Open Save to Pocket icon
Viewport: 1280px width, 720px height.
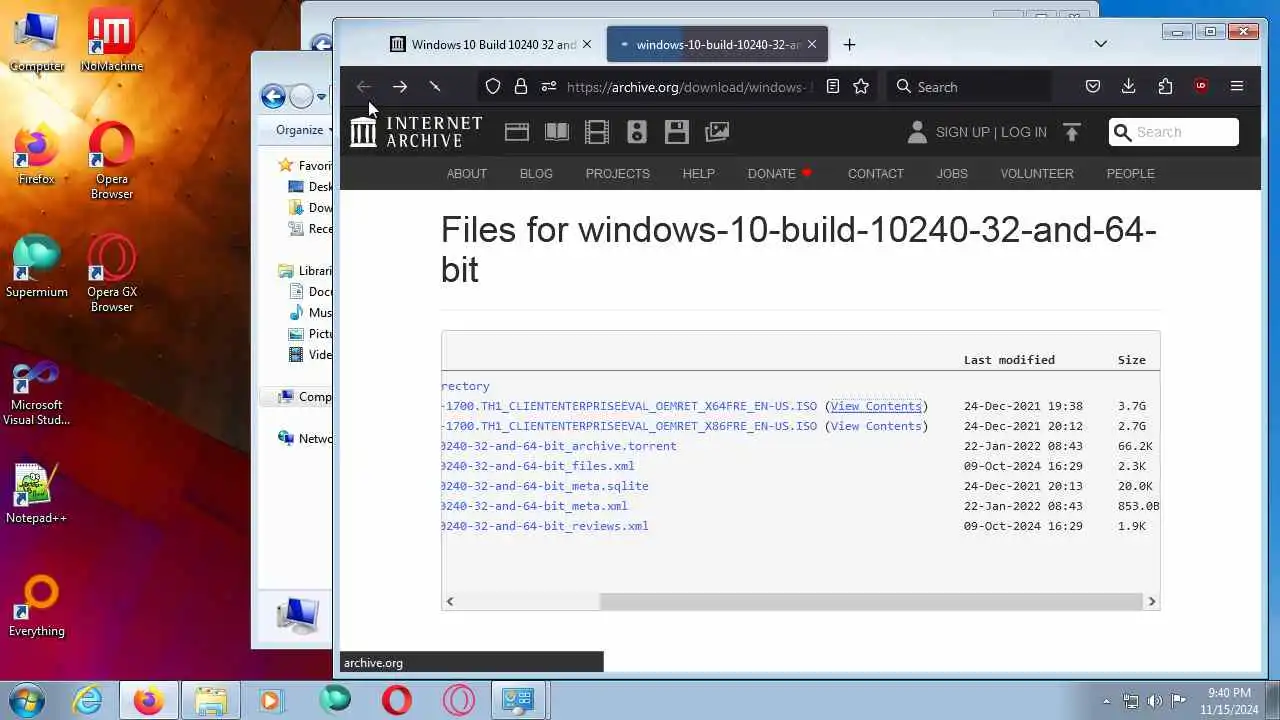[x=1093, y=87]
